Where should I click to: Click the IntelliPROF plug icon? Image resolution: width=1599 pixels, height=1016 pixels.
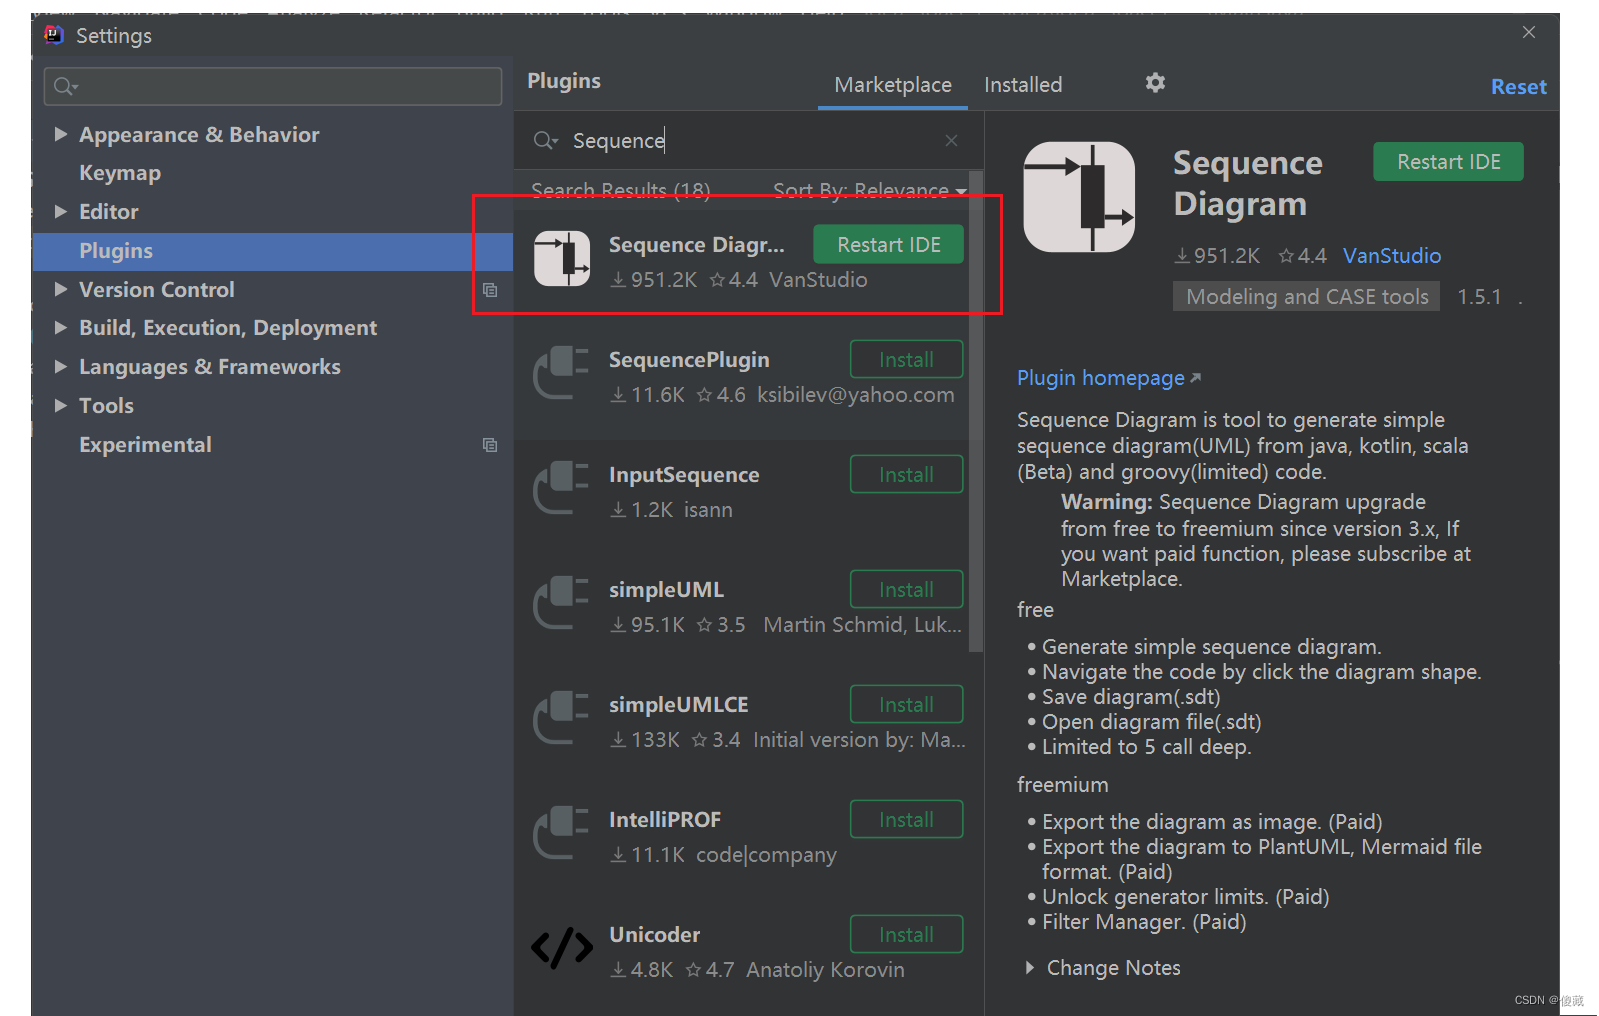(x=561, y=833)
